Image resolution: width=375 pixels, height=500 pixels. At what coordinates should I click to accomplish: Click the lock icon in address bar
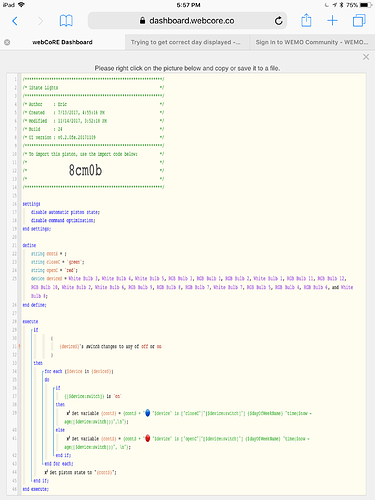[142, 21]
